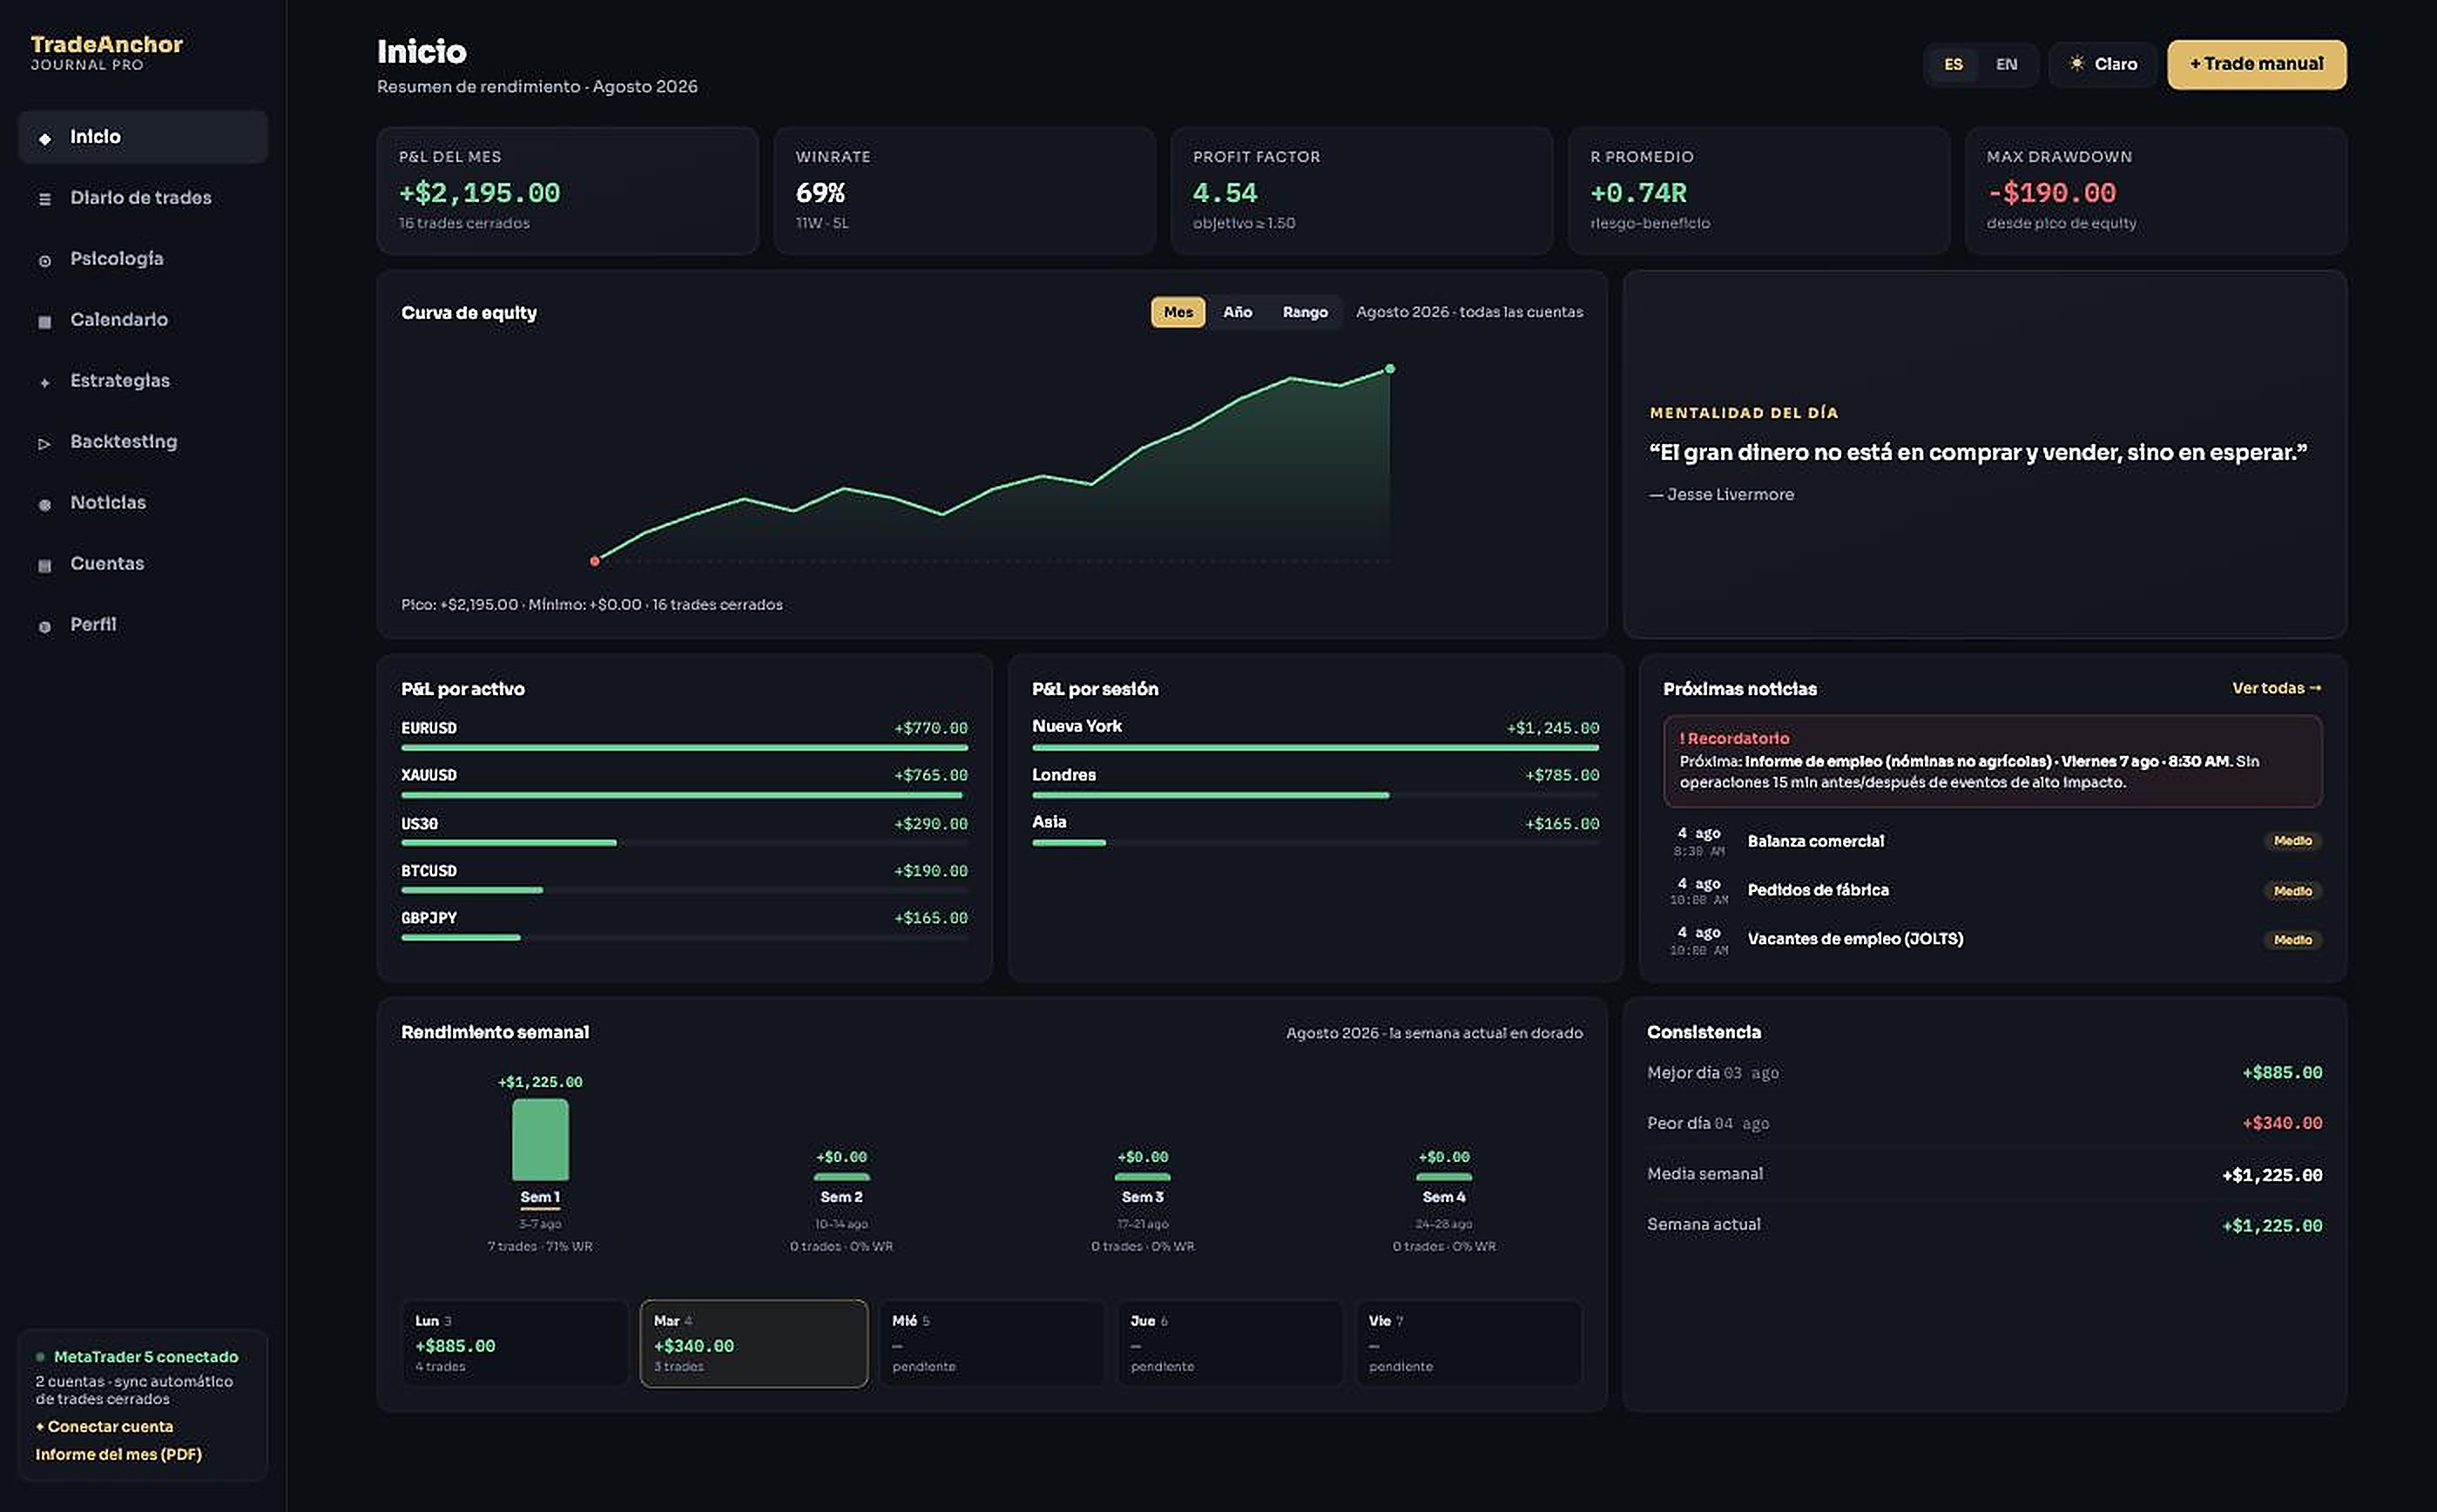
Task: Click the Recordatorio alert box
Action: [x=1992, y=761]
